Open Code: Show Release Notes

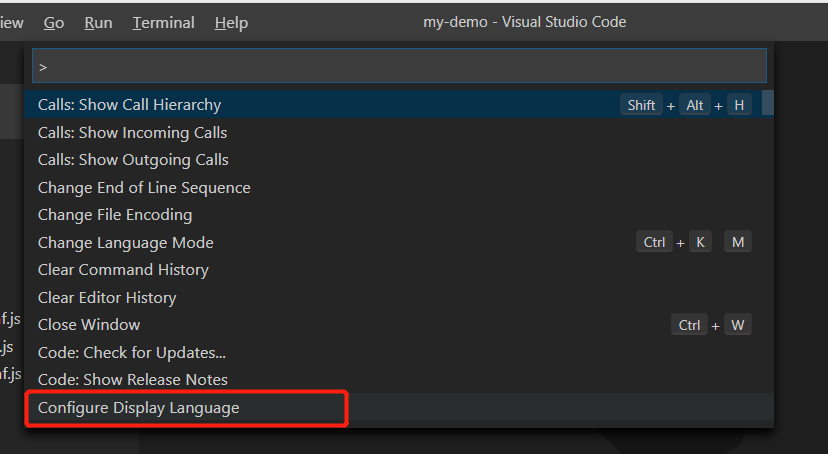pyautogui.click(x=133, y=380)
